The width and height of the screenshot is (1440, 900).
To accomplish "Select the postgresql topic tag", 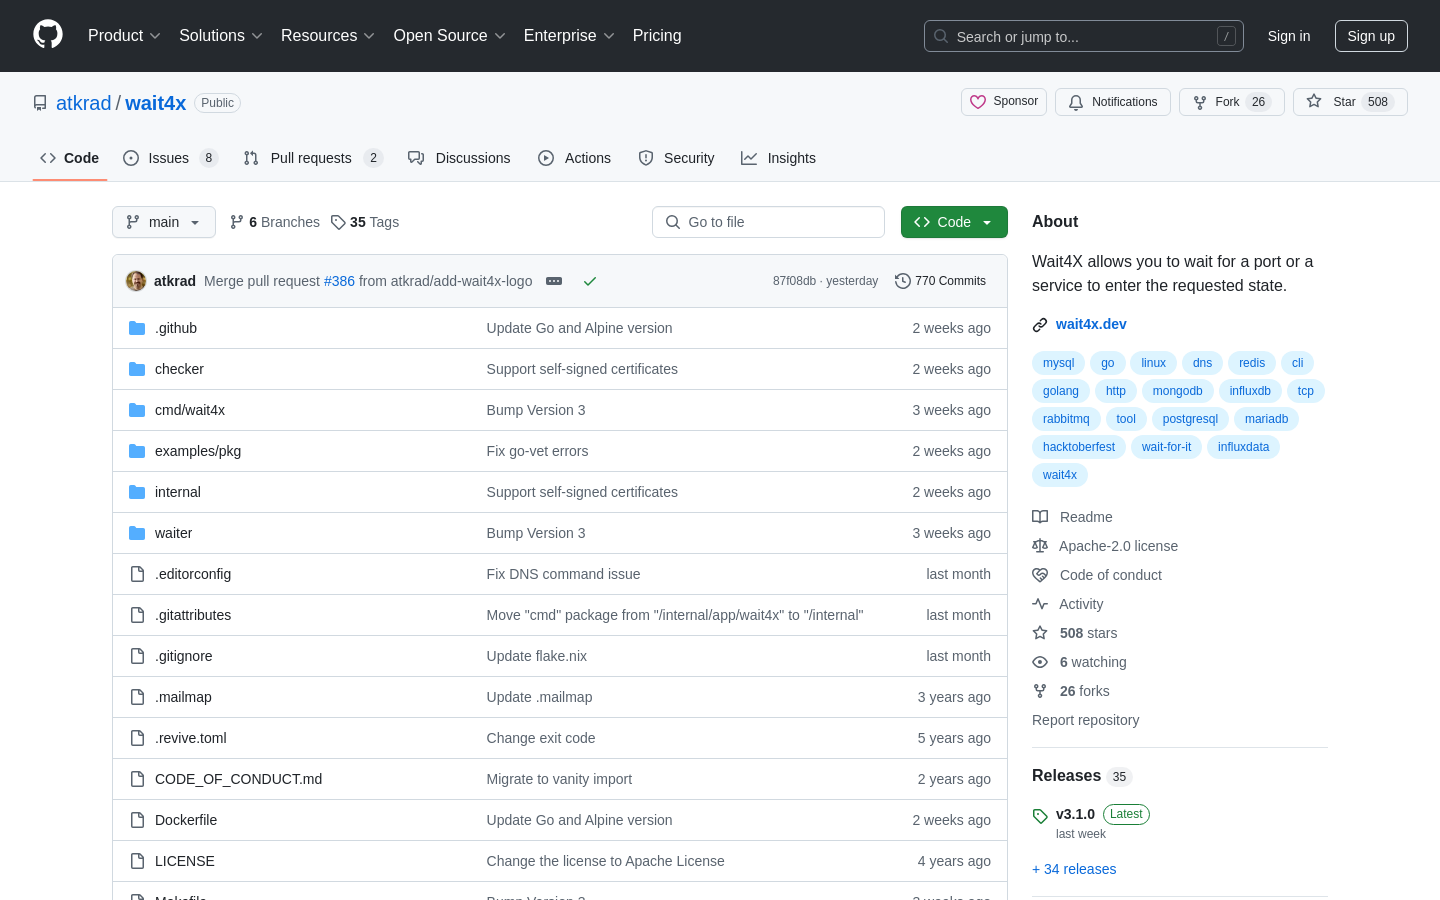I will 1190,419.
